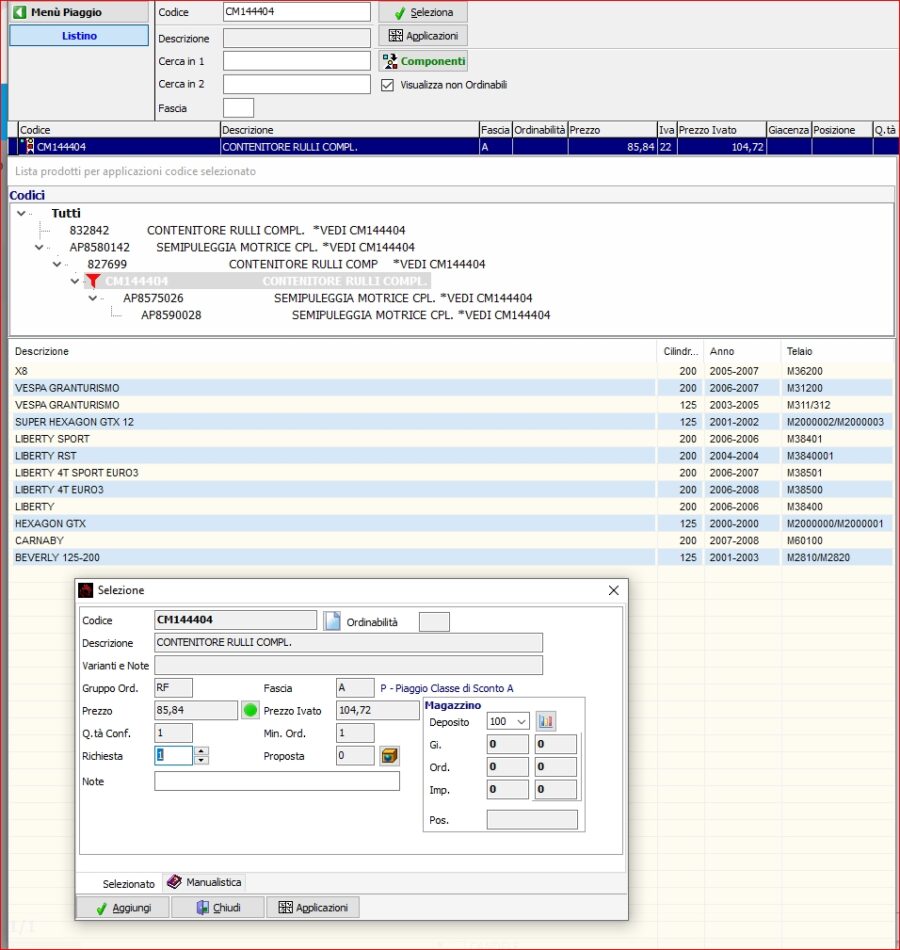The width and height of the screenshot is (900, 950).
Task: Open the box icon beside Proposta
Action: click(x=389, y=756)
